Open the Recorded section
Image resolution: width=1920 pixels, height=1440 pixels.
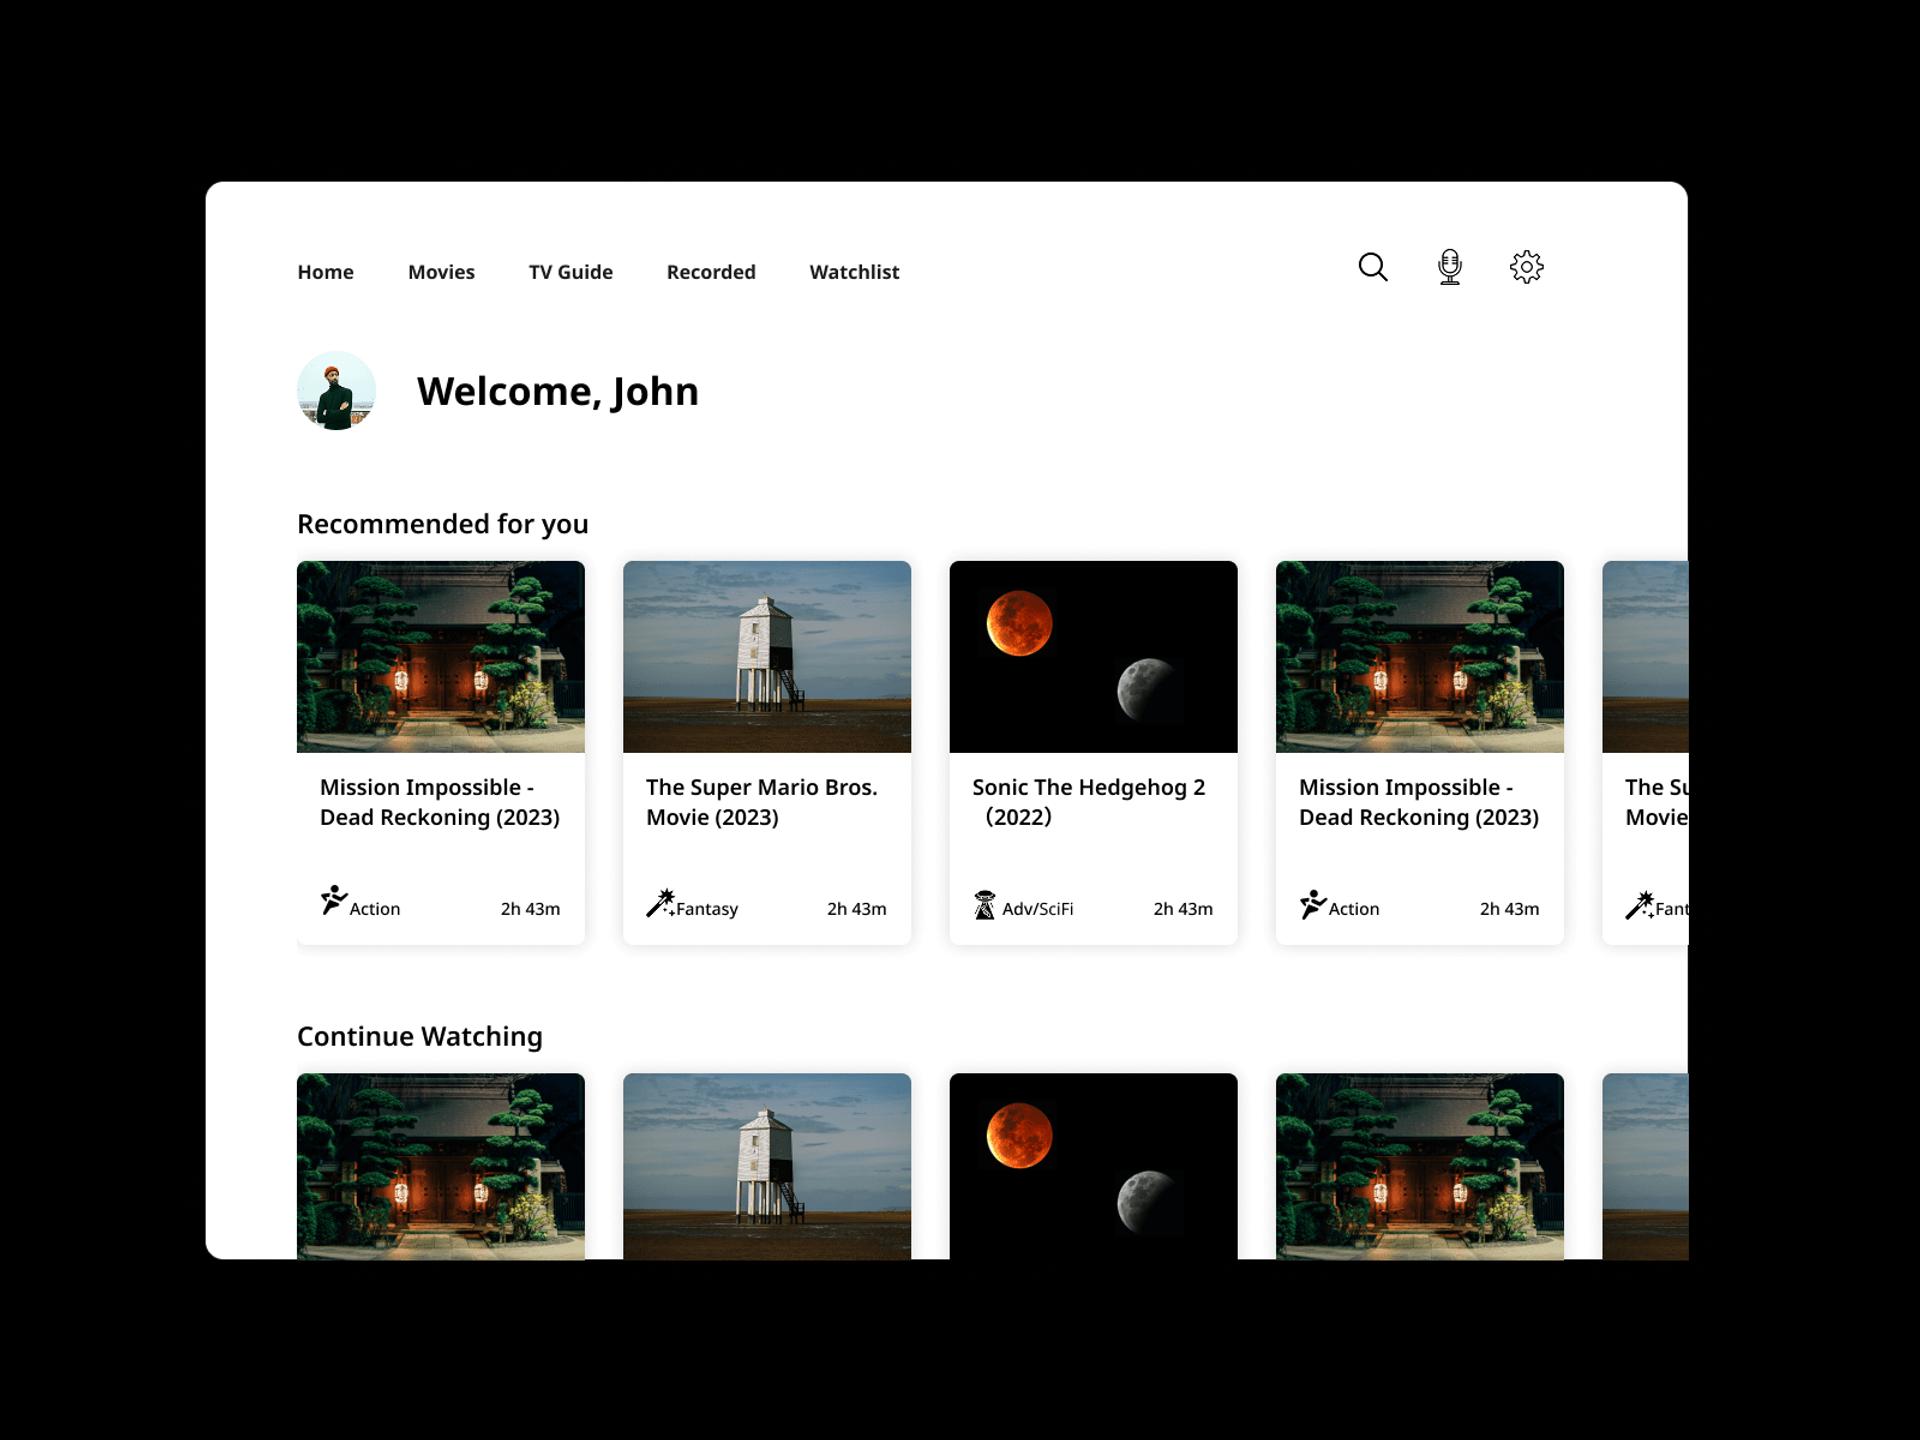[x=711, y=272]
